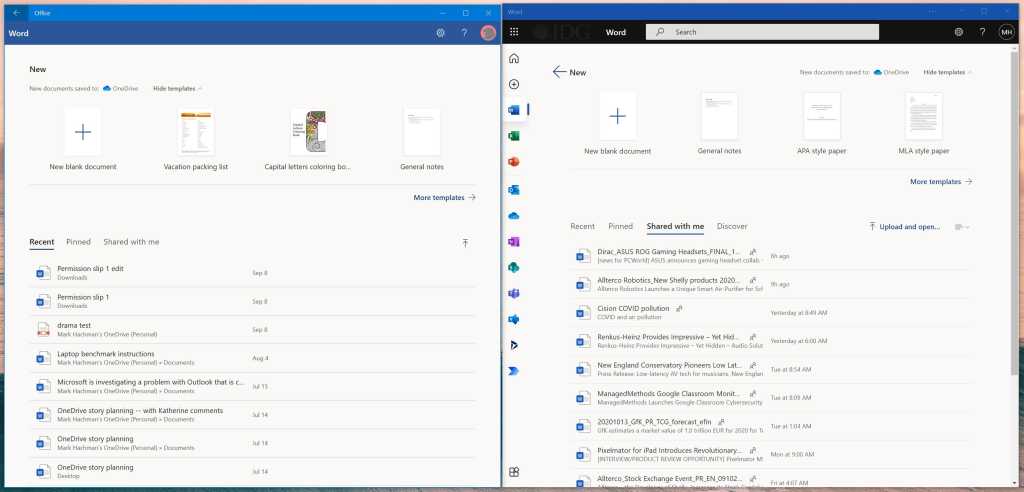
Task: Select Shared with me tab in right window
Action: click(675, 226)
